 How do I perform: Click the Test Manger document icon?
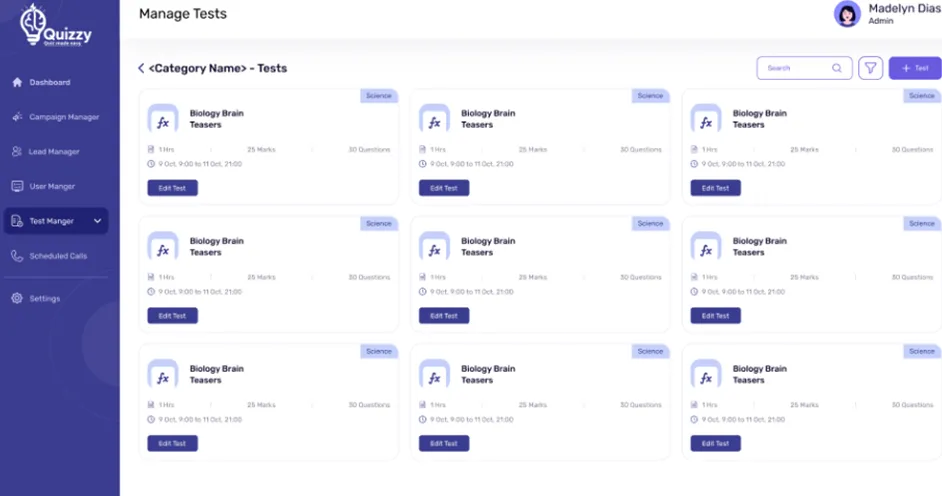point(17,221)
